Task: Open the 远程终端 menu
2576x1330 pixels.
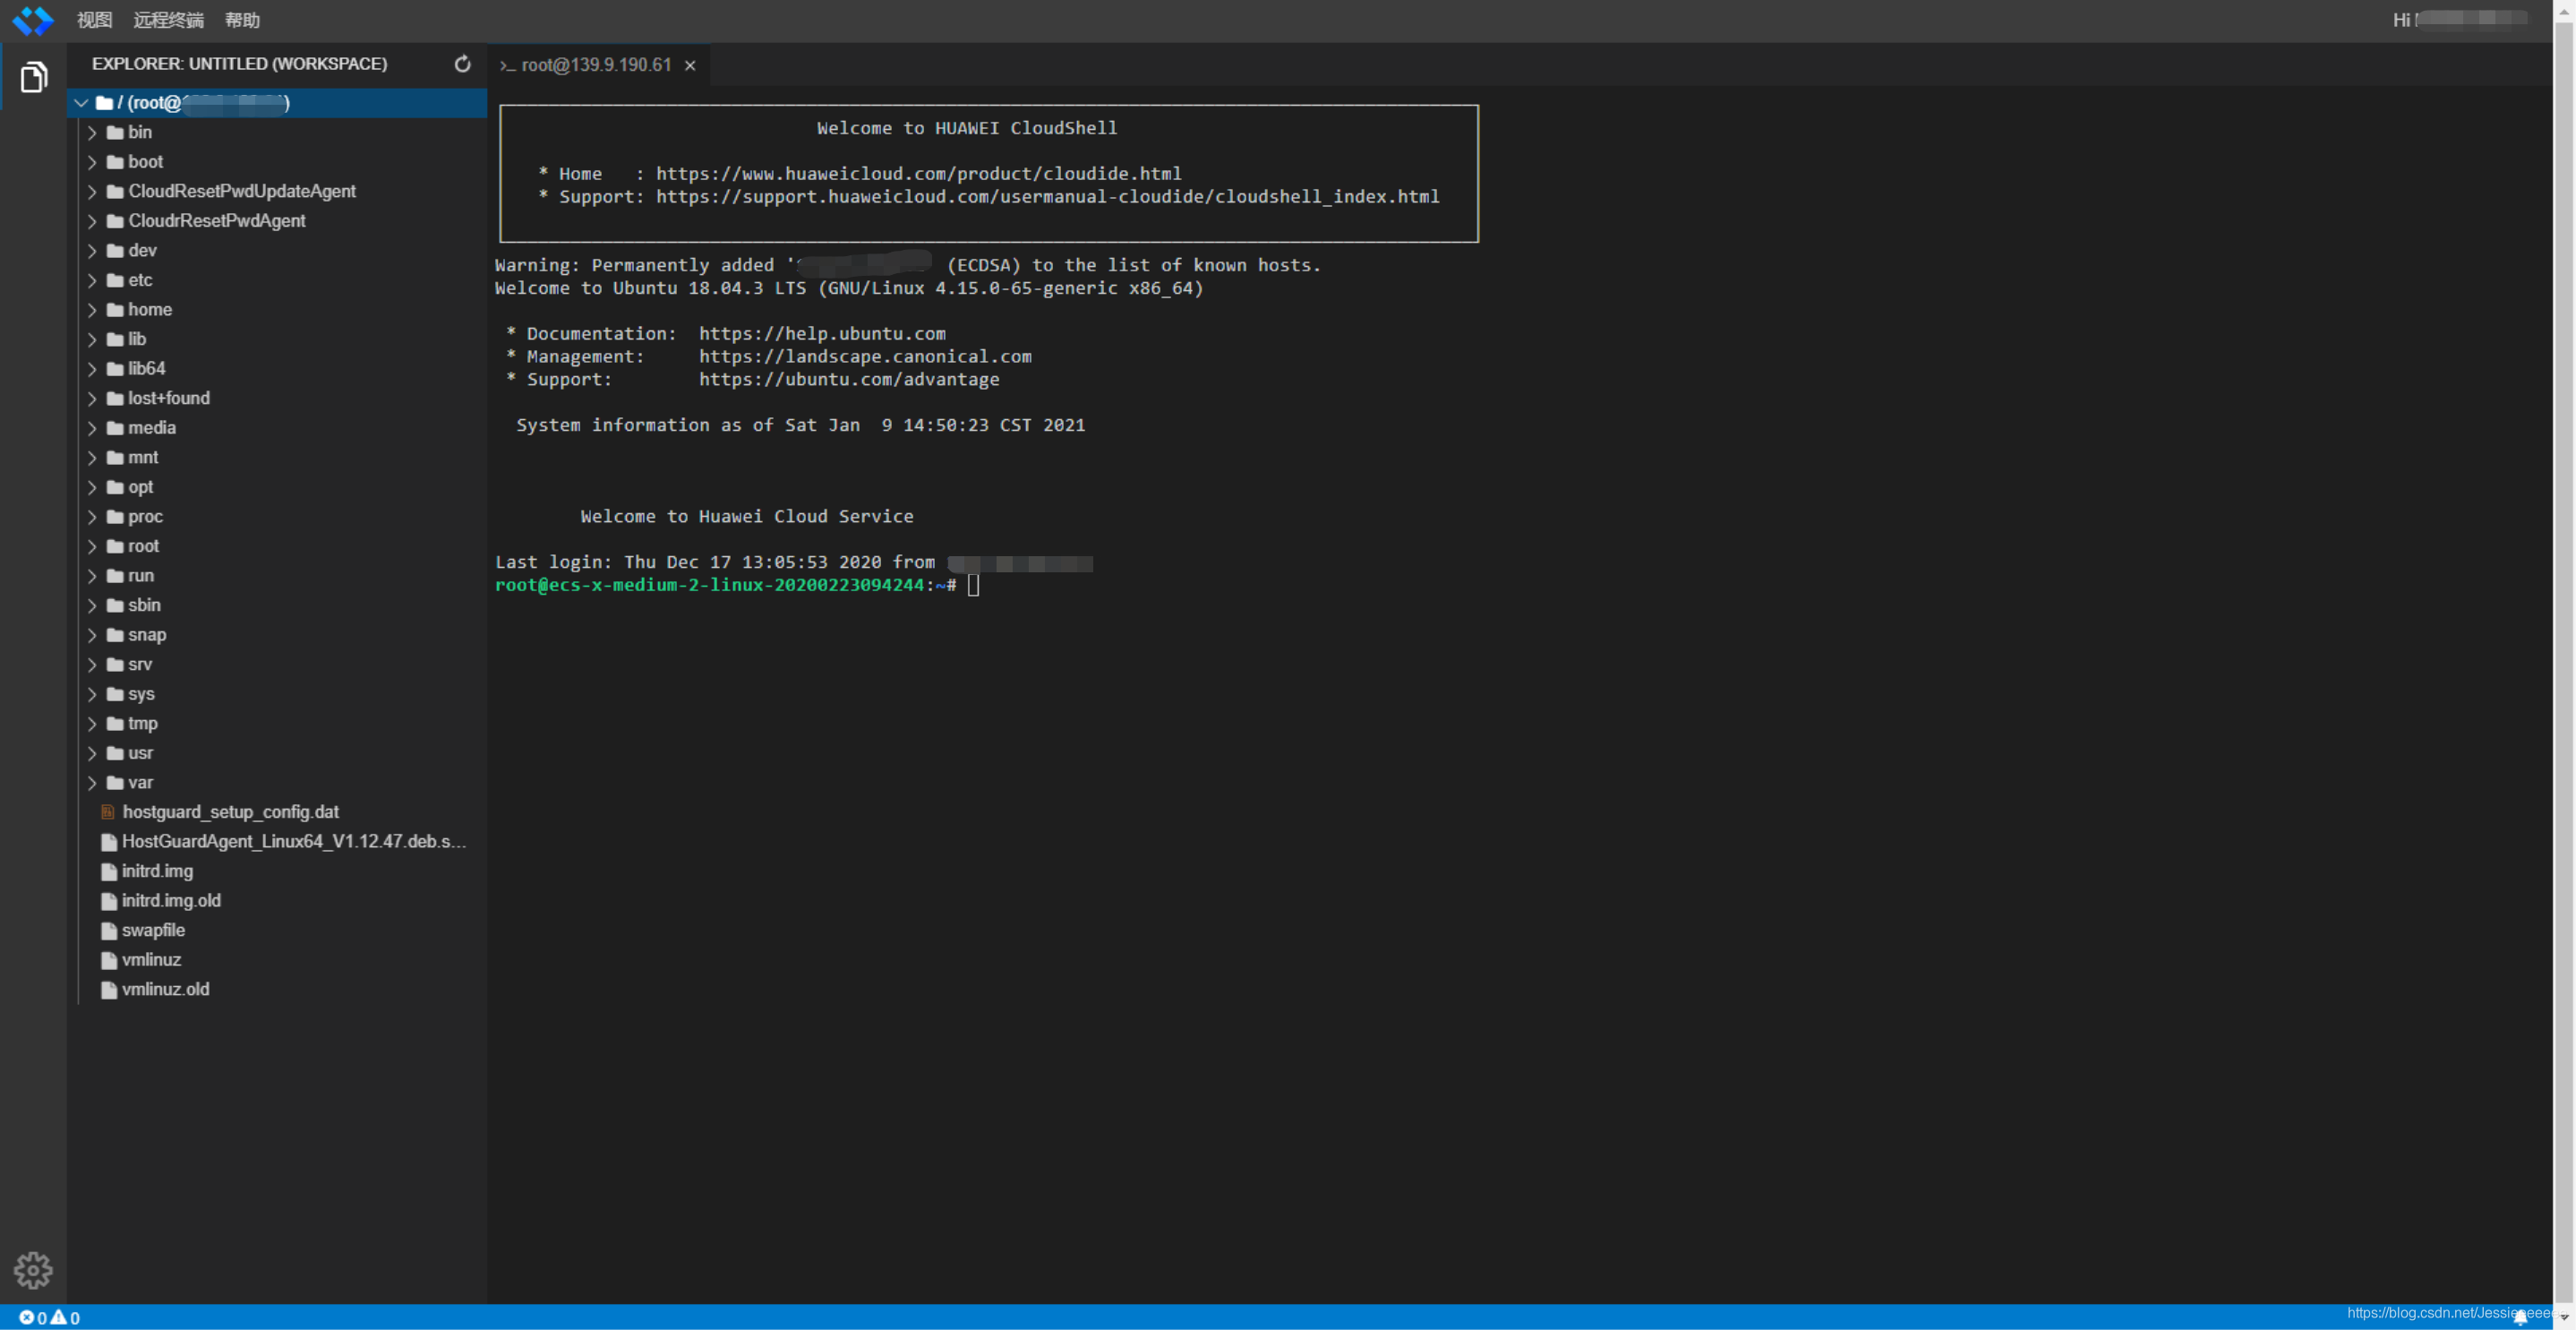Action: [168, 20]
